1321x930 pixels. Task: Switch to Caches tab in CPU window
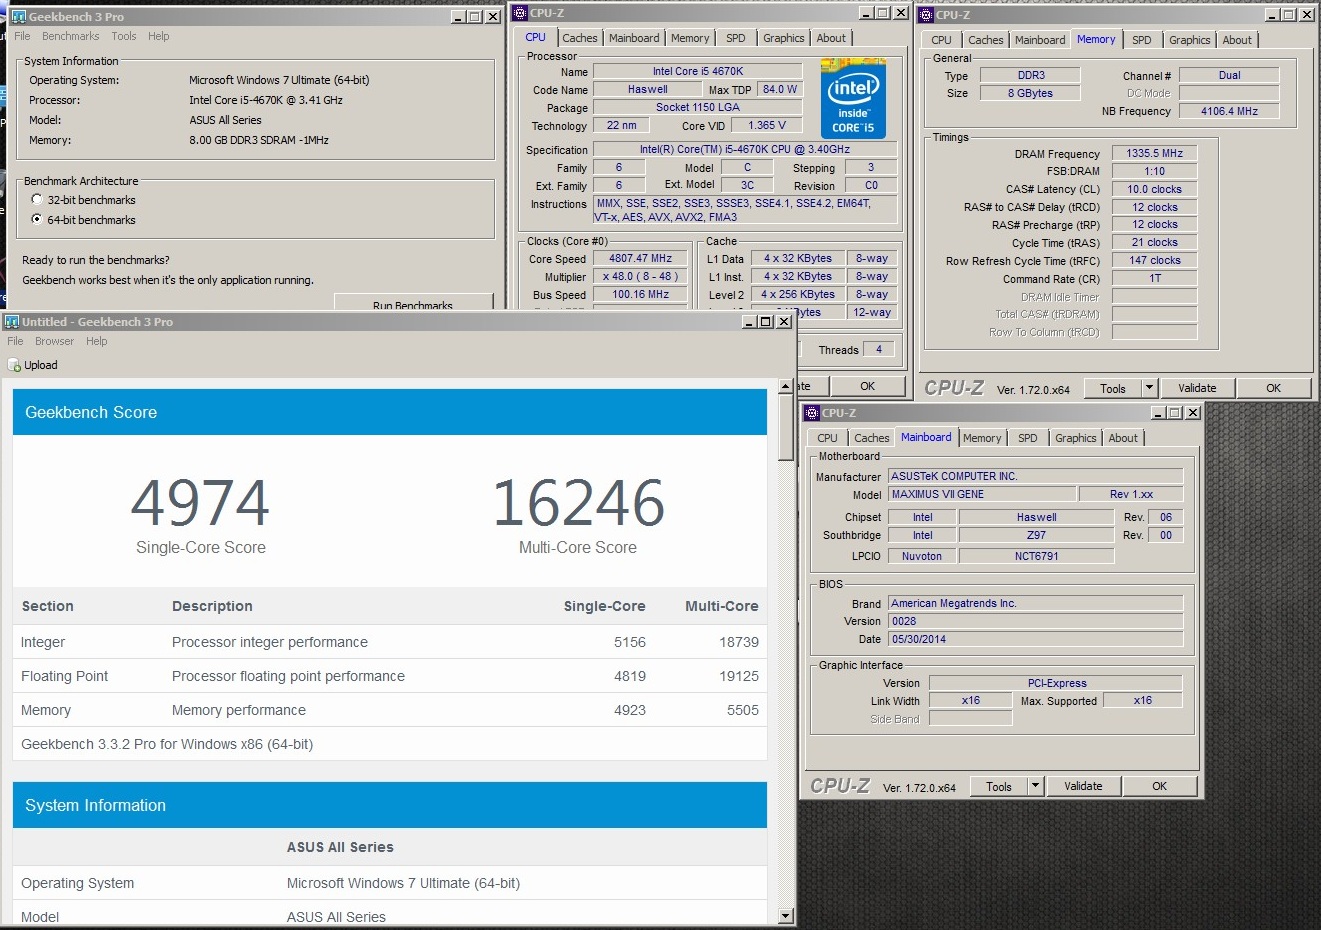pos(580,38)
